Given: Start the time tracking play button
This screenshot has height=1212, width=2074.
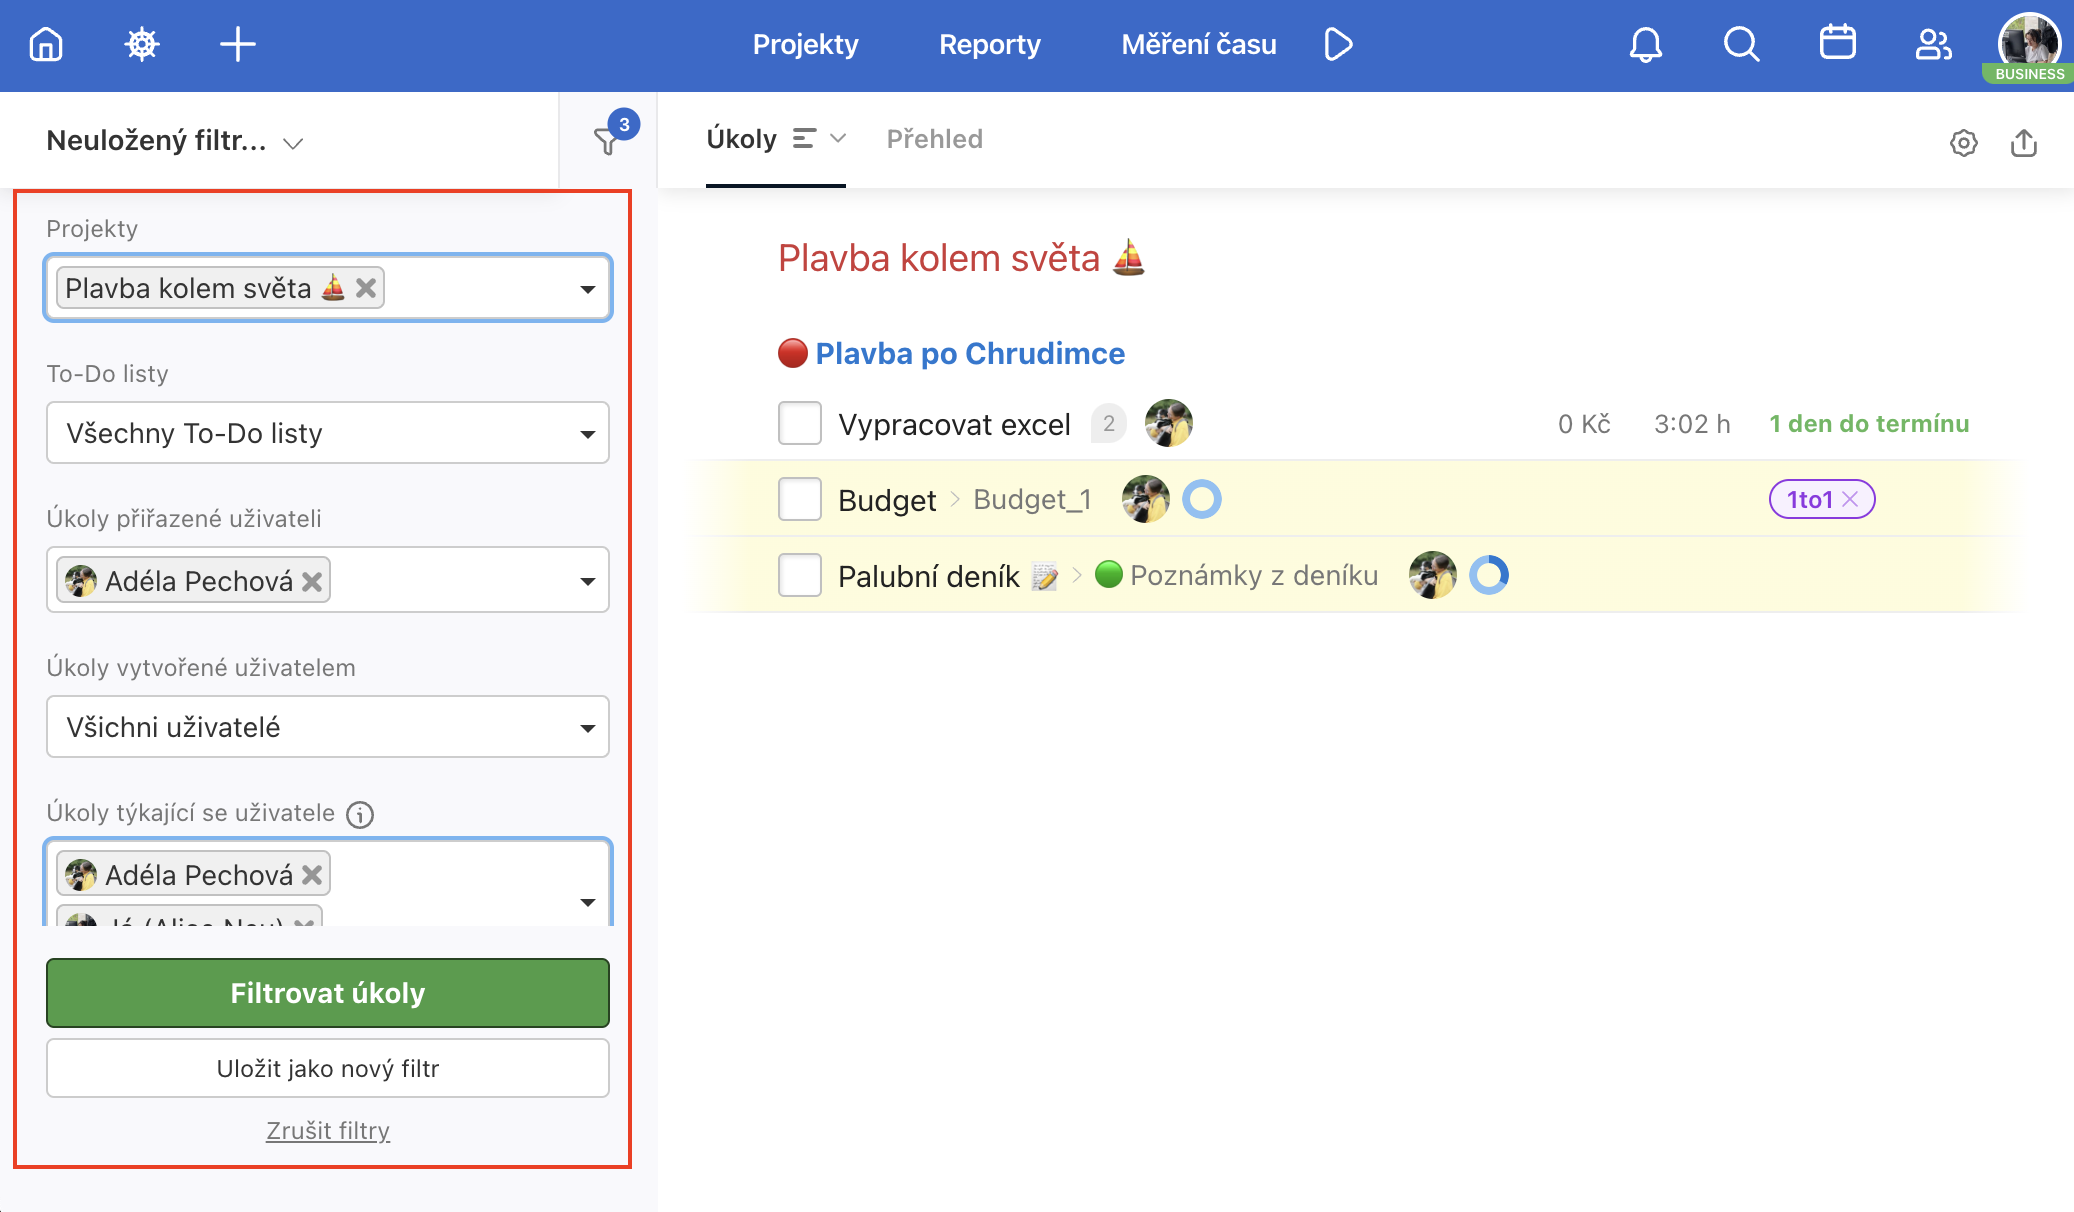Looking at the screenshot, I should 1338,44.
